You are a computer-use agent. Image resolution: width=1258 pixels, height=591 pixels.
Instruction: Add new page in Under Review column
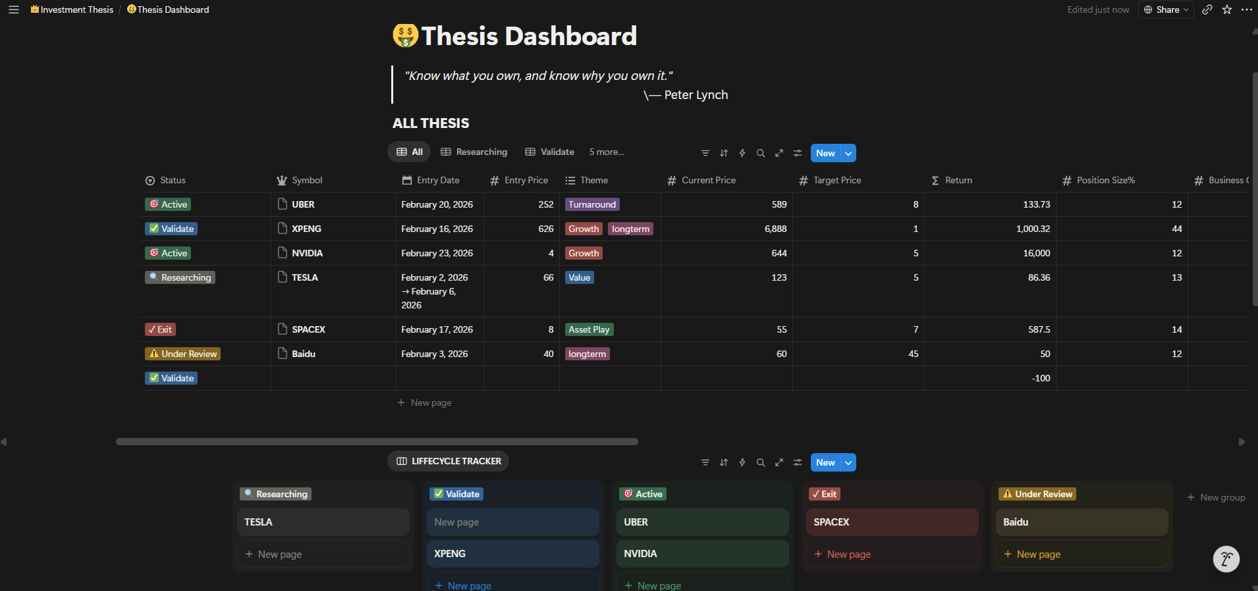coord(1082,554)
